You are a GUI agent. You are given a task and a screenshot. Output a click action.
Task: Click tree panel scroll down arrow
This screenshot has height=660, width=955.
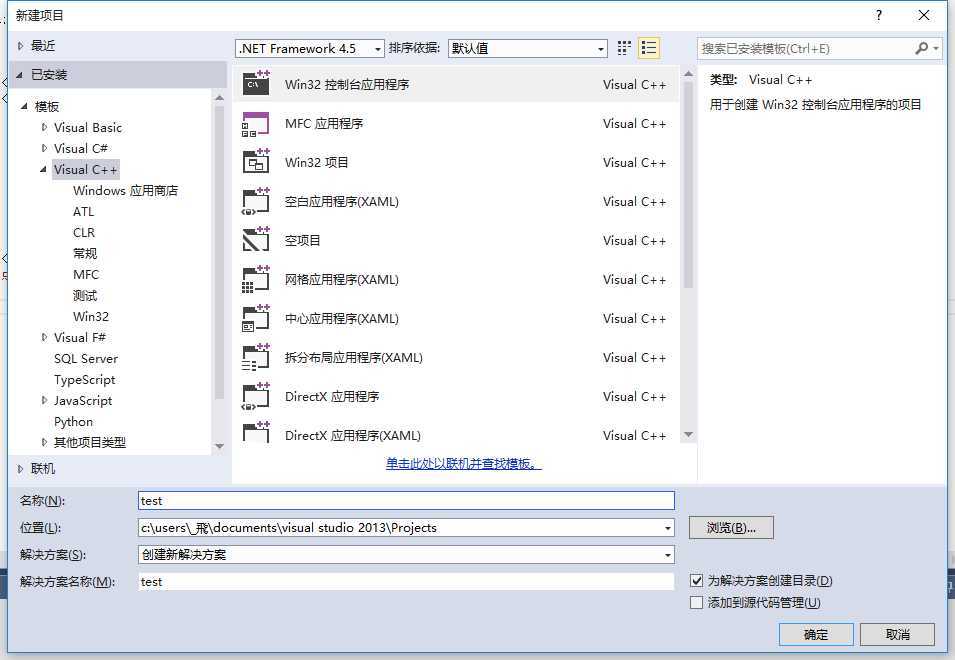[220, 446]
